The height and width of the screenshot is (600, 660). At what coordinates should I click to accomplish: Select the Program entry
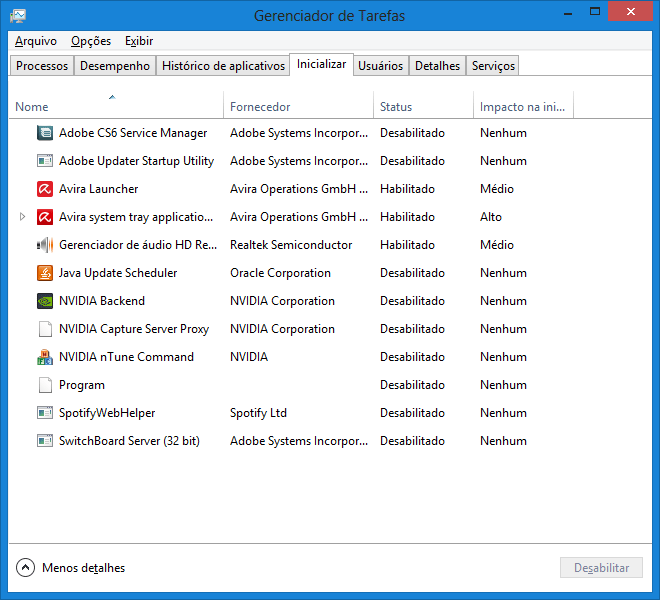(82, 385)
